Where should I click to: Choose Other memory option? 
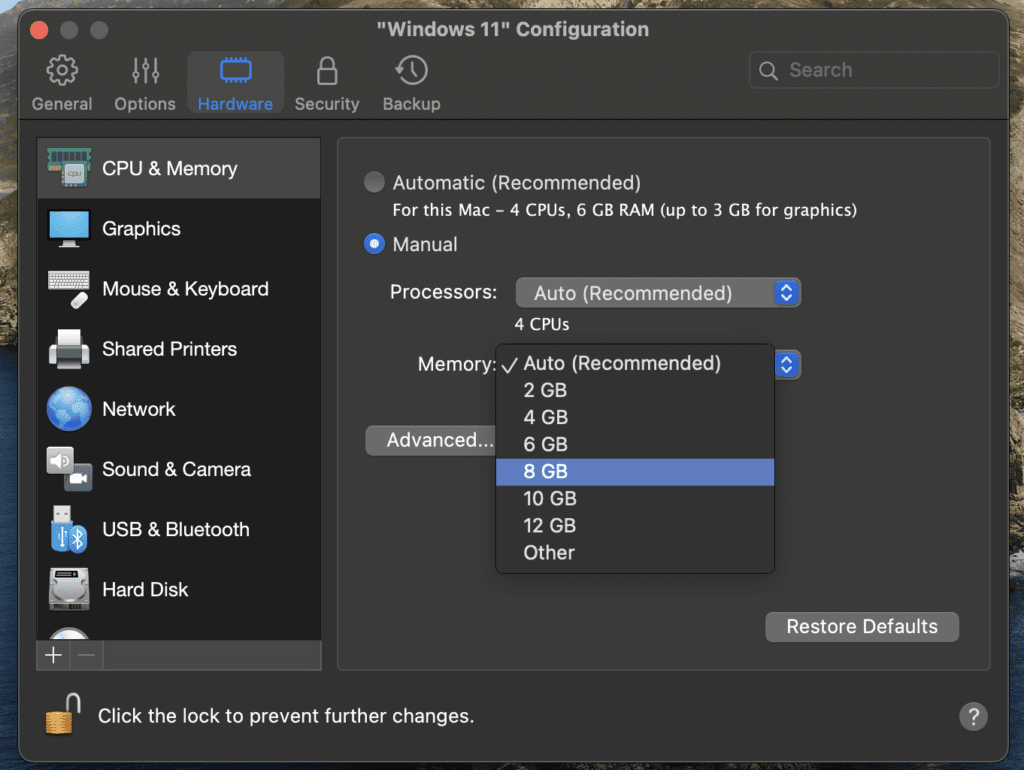[x=635, y=553]
